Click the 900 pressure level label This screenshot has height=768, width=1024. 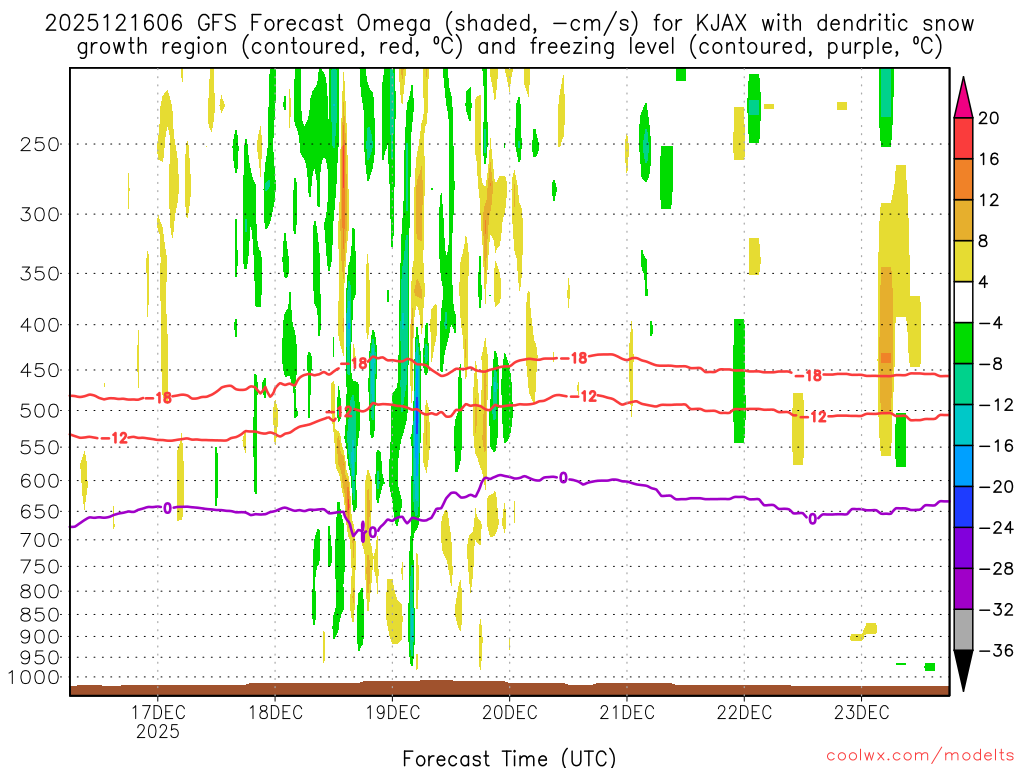click(40, 637)
